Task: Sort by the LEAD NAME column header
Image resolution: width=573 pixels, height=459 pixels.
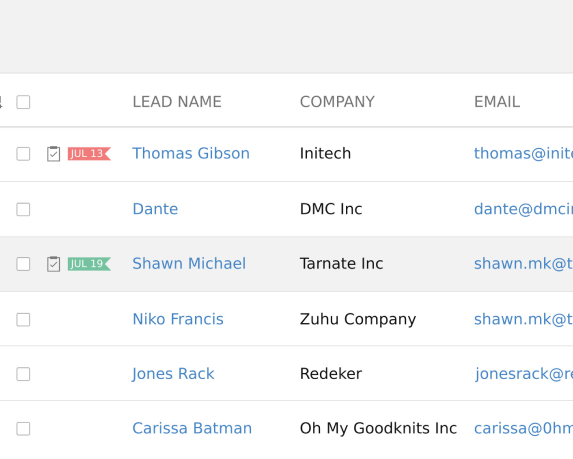Action: click(x=177, y=102)
